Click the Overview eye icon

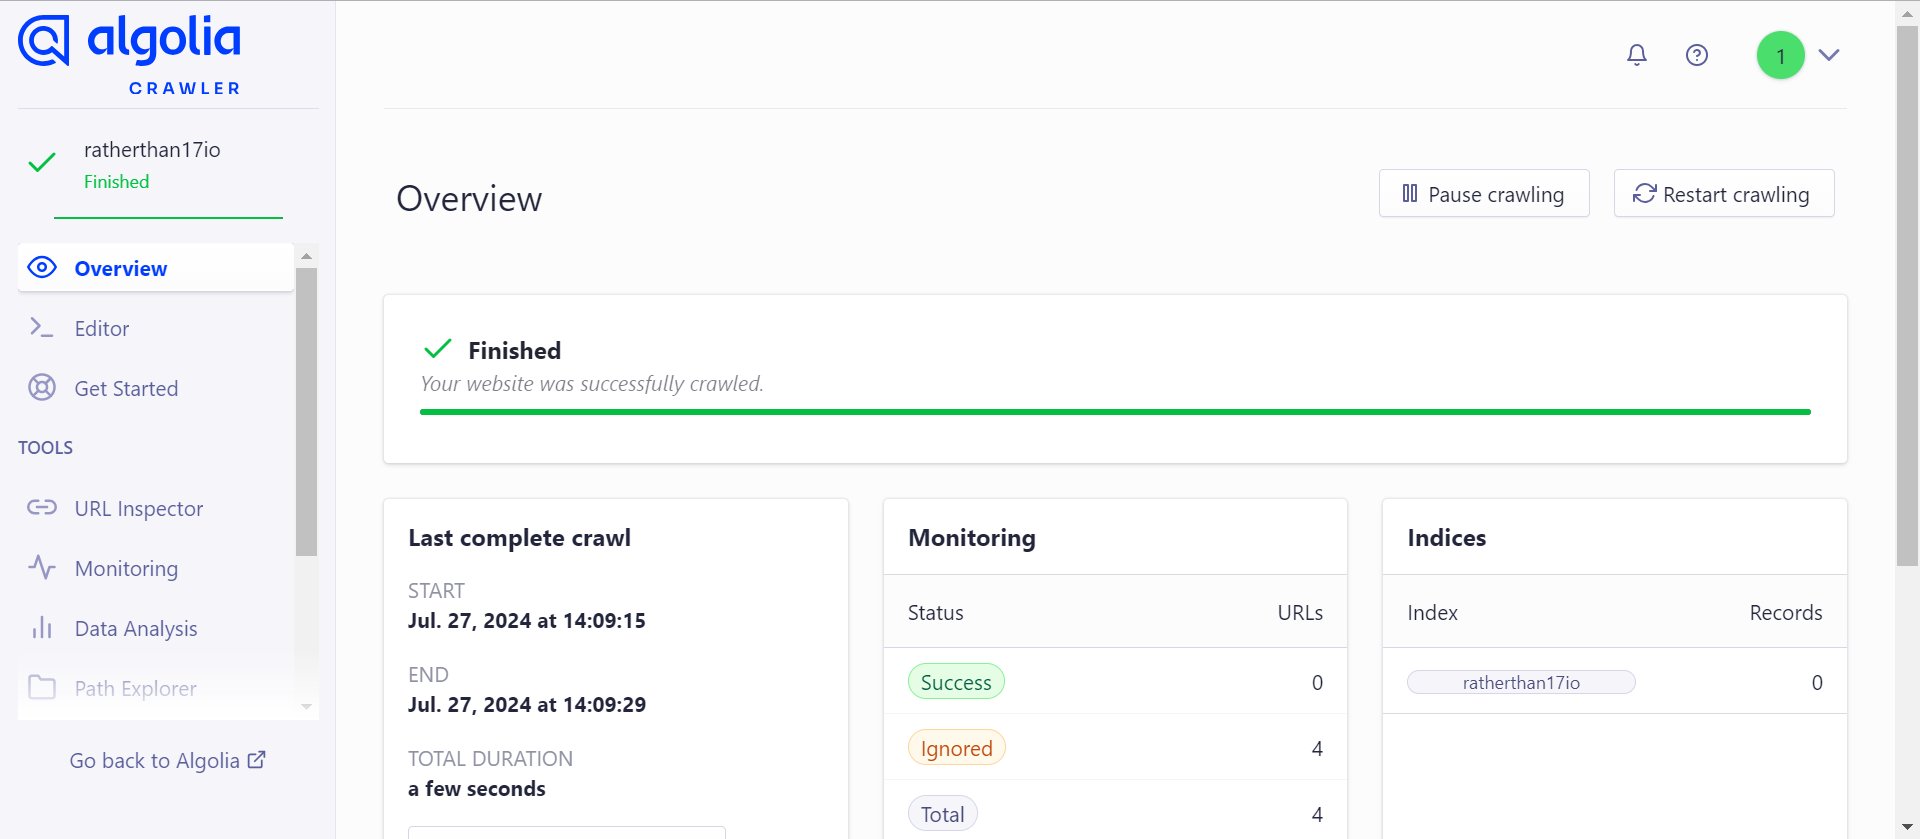click(x=42, y=267)
